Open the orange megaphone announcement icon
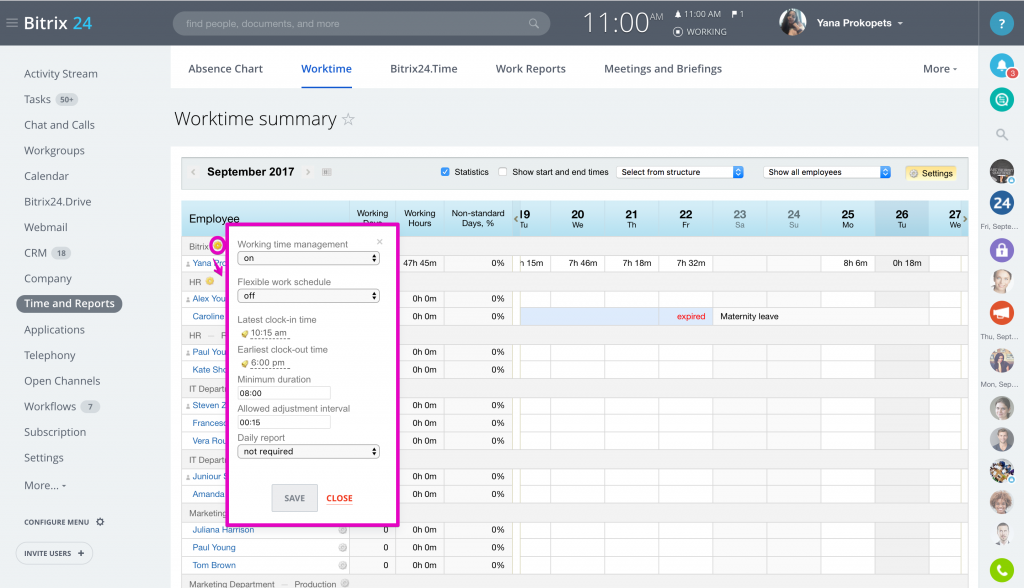 click(x=1002, y=313)
